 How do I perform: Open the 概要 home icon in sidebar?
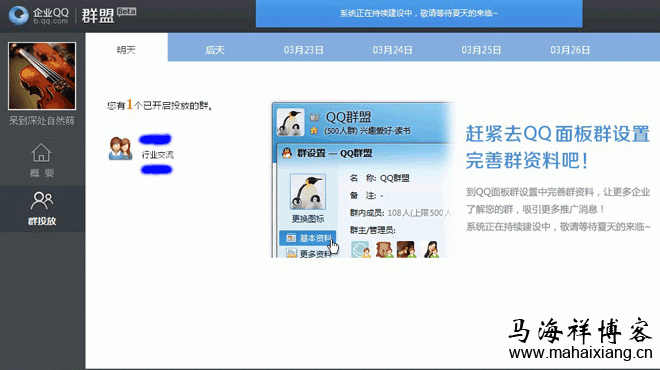pos(41,153)
